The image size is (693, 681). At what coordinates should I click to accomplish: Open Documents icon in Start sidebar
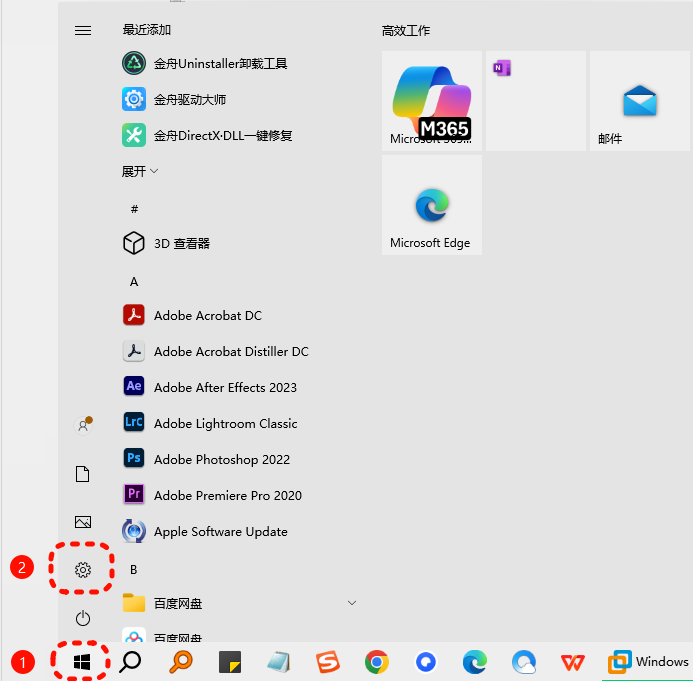click(x=83, y=474)
